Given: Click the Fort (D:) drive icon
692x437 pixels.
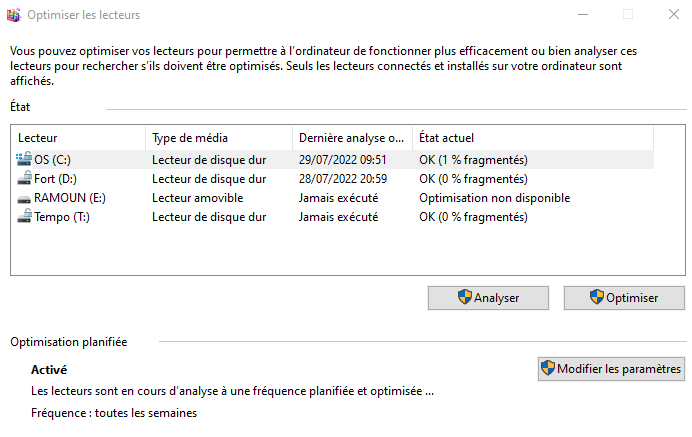Looking at the screenshot, I should click(x=25, y=178).
